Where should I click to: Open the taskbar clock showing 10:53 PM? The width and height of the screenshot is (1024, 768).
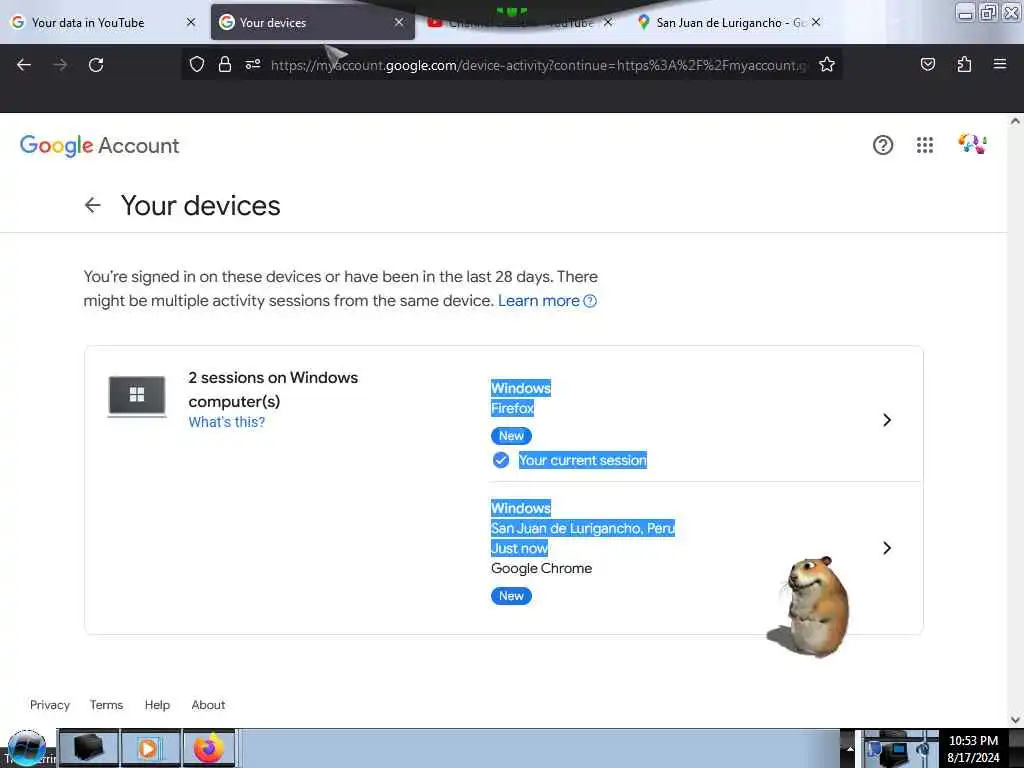coord(973,748)
